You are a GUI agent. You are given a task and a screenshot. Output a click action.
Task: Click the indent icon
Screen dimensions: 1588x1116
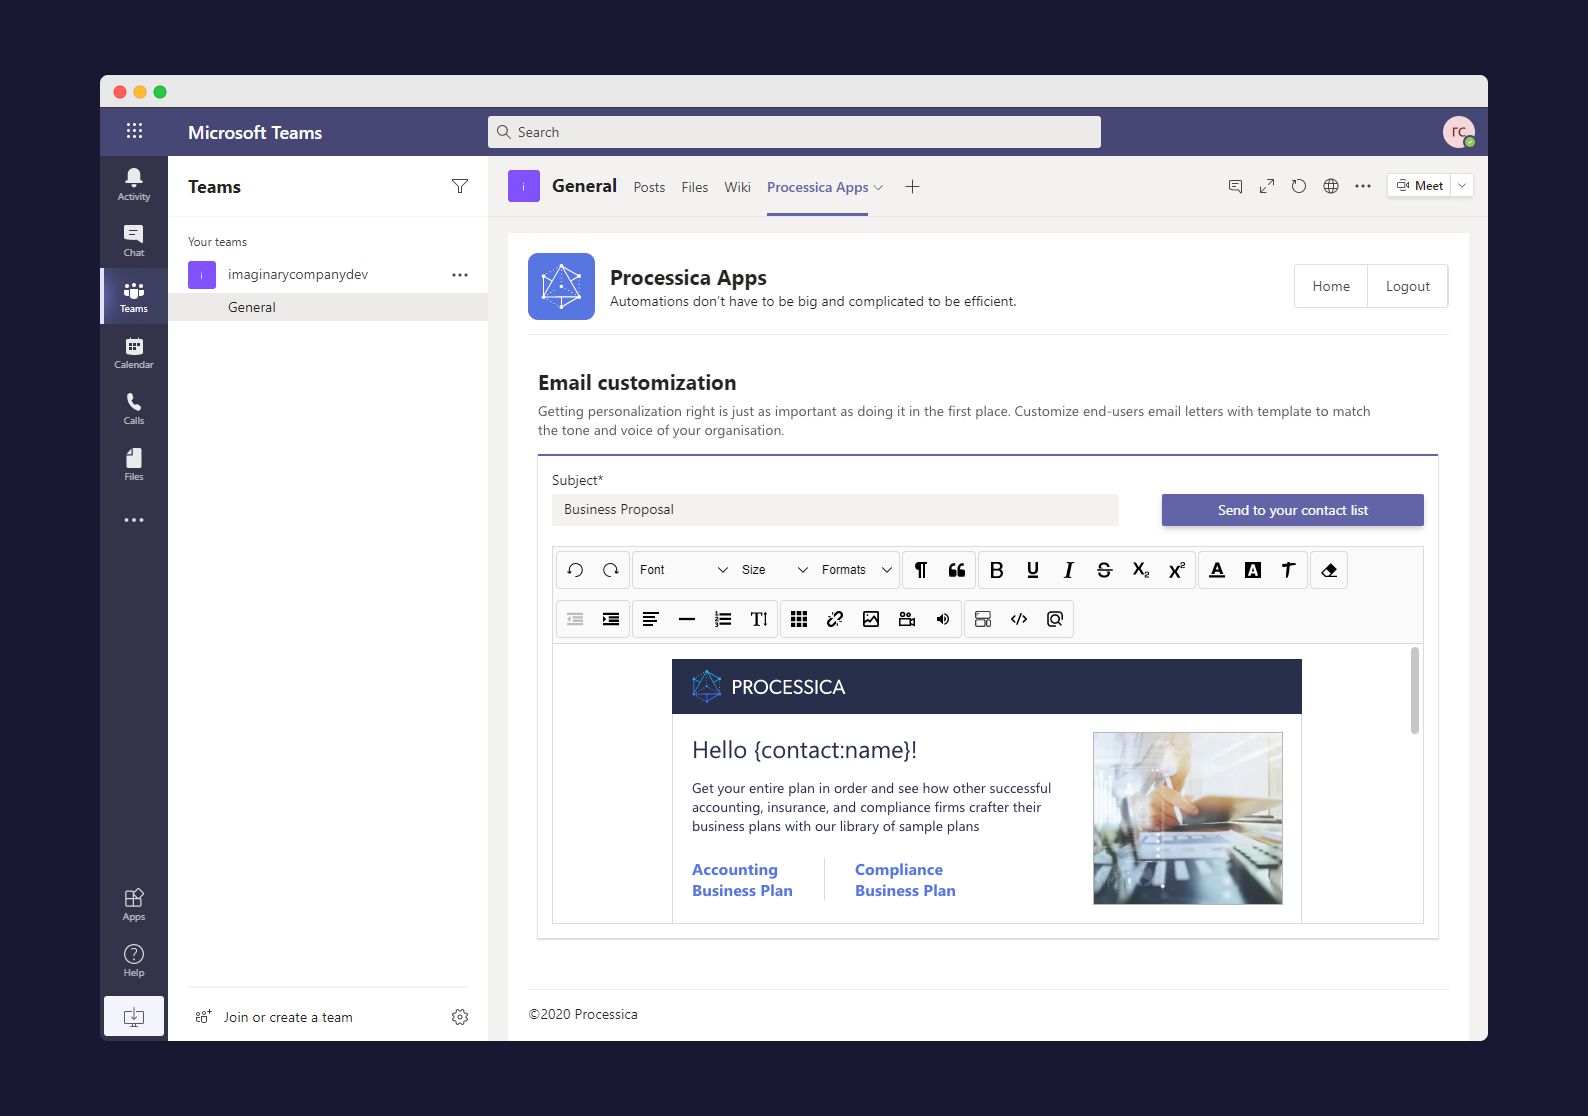click(x=611, y=619)
